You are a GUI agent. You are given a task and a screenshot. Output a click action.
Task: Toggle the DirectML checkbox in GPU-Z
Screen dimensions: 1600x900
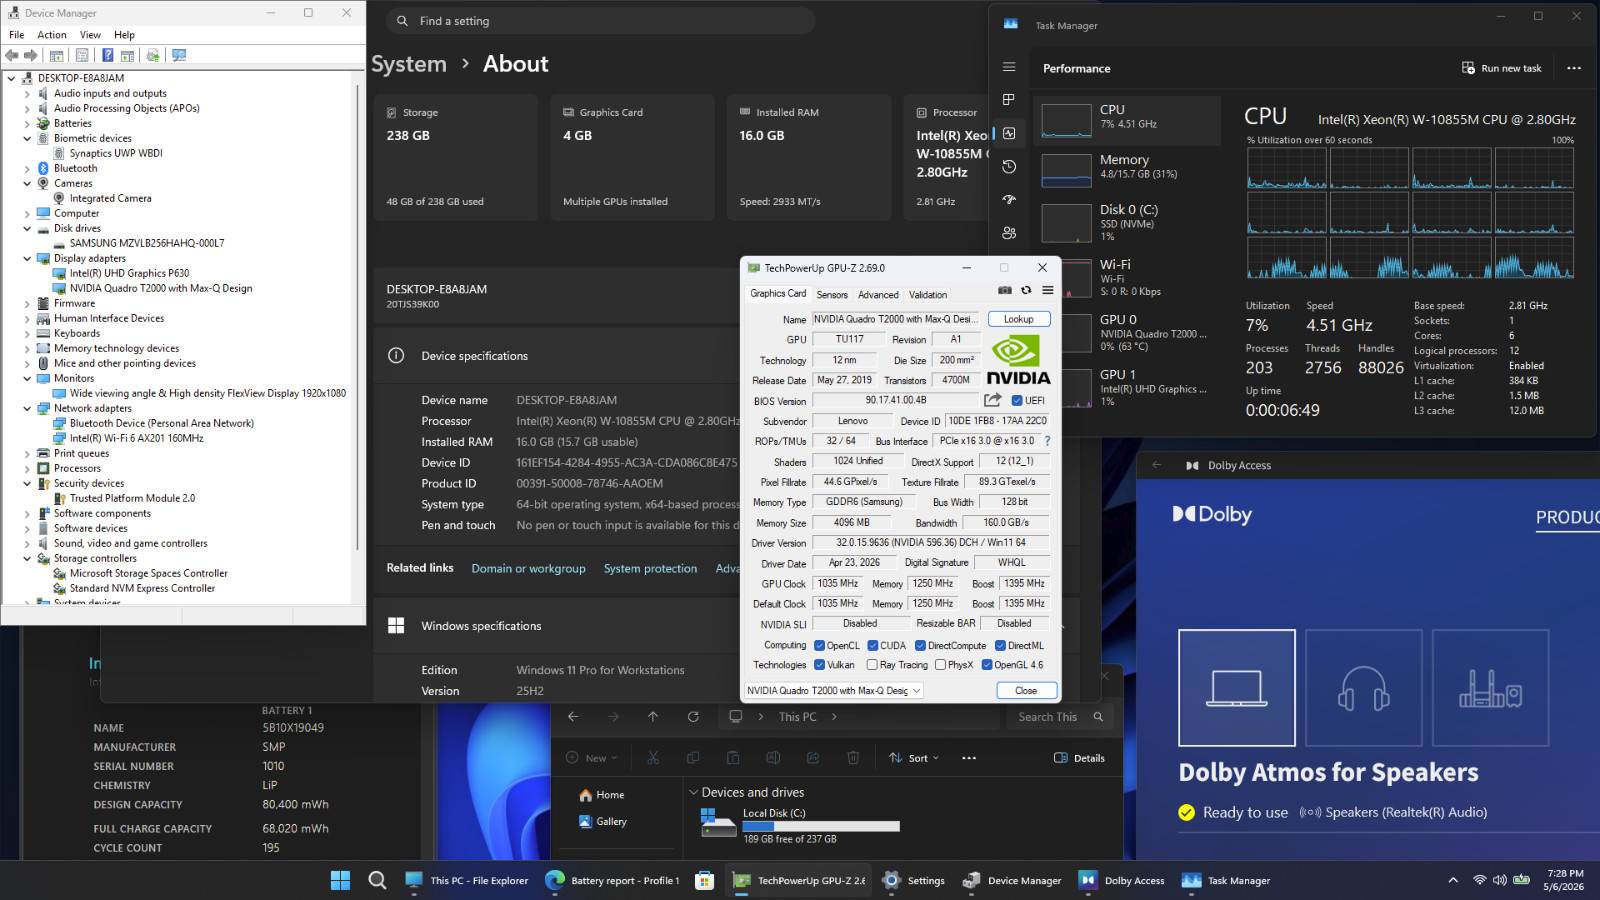1000,646
